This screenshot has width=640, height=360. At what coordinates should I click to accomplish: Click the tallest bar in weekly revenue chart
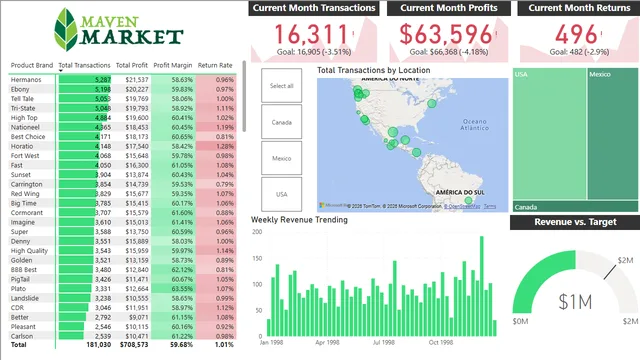point(482,286)
